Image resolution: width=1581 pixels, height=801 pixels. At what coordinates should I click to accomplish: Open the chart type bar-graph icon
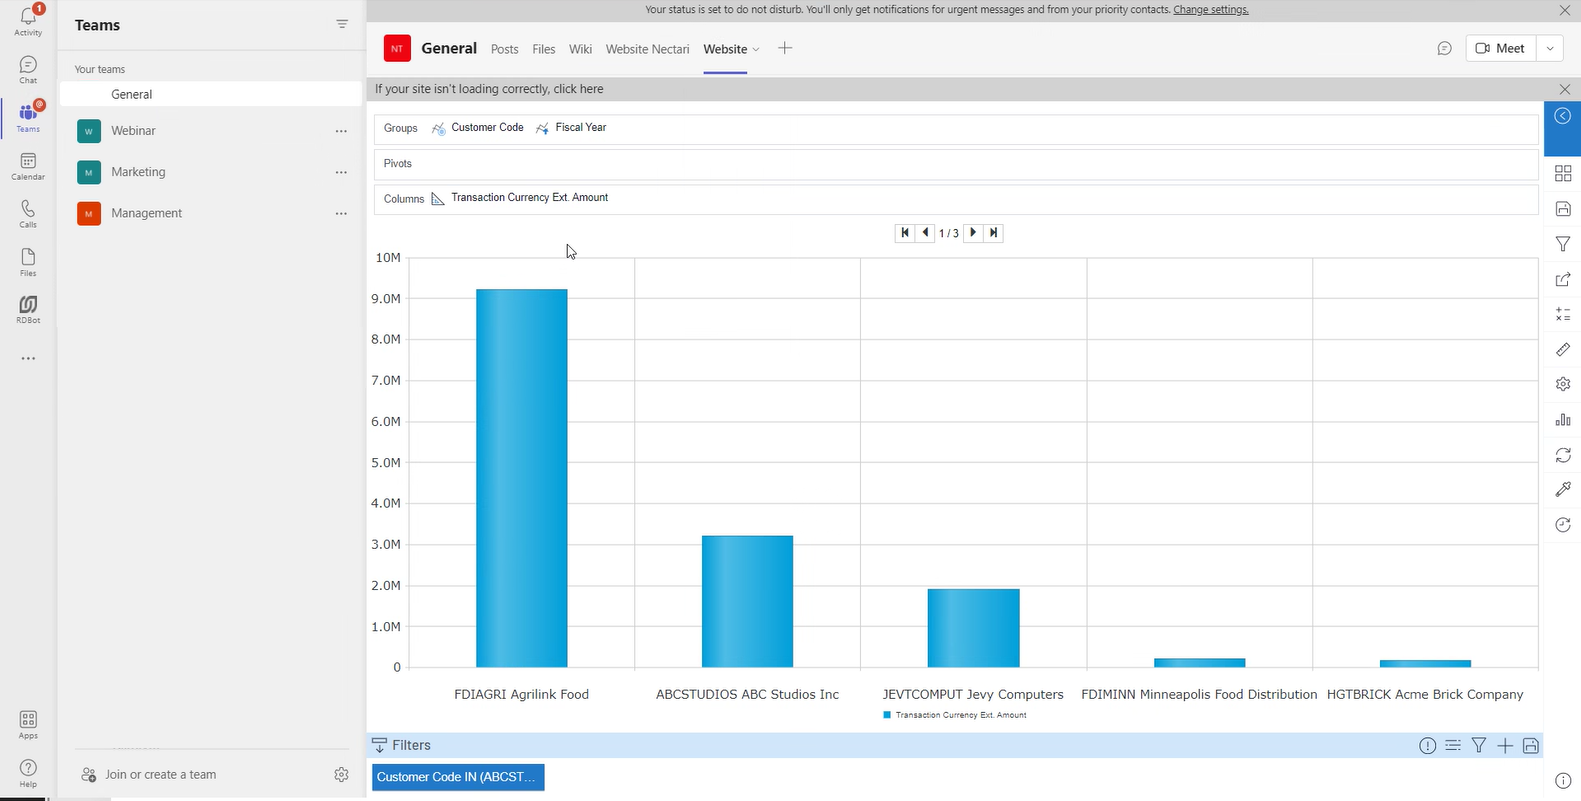coord(1562,420)
